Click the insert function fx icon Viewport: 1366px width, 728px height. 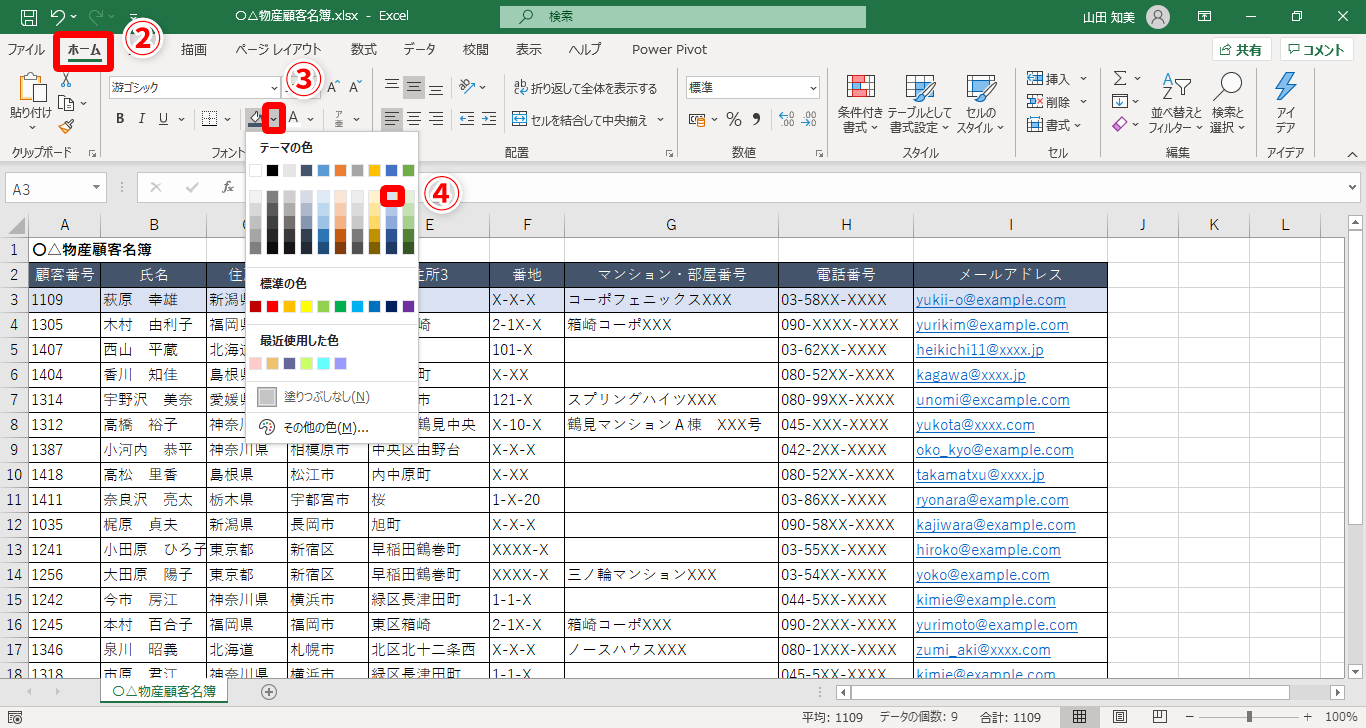tap(228, 187)
